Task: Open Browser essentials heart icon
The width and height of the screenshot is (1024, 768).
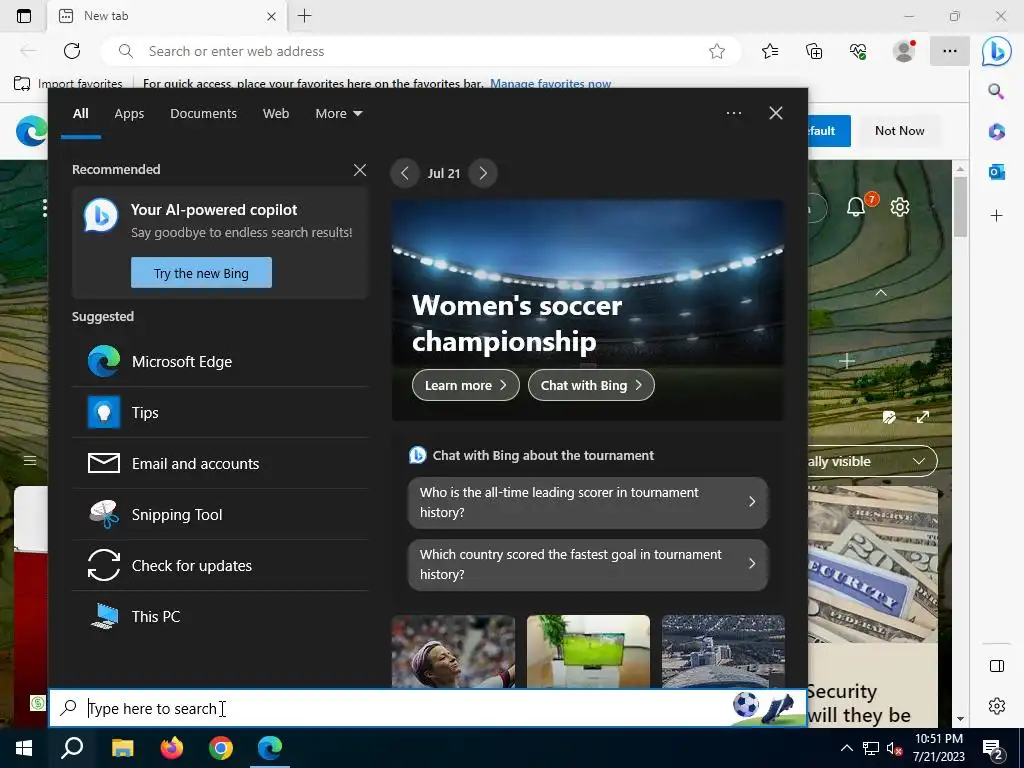Action: pos(858,52)
